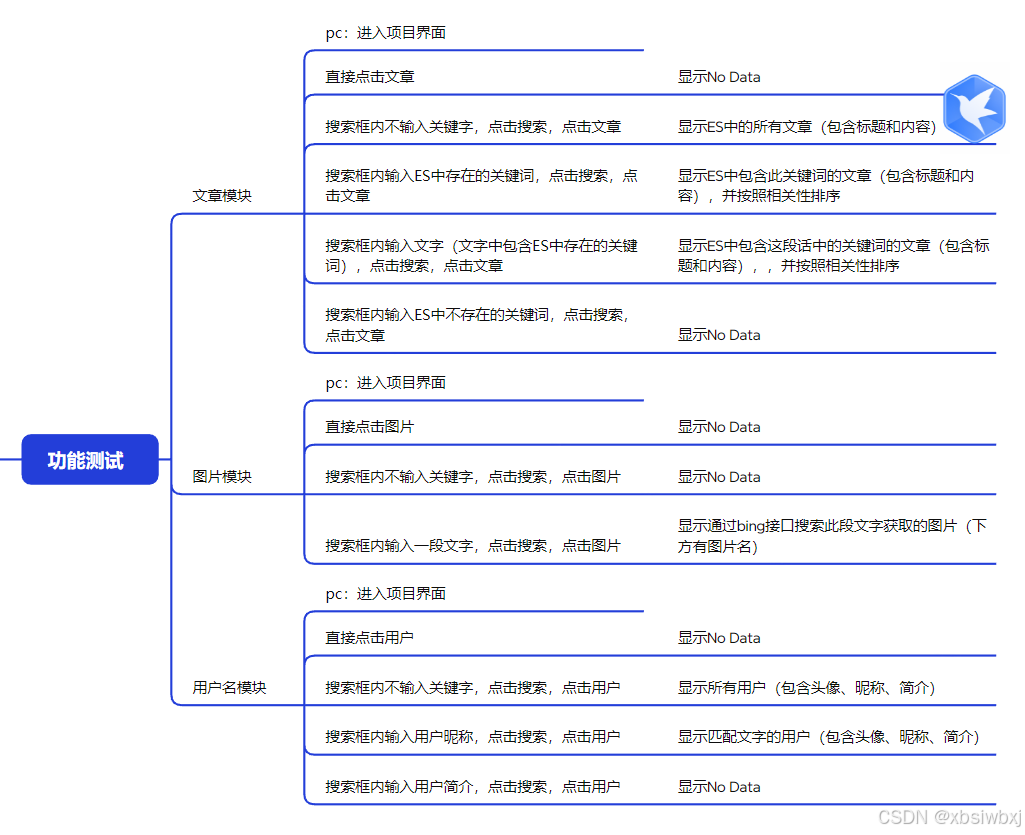Screen dimensions: 1025x835
Task: Click 'pc：进入项目界面' above 直接点击文章
Action: [x=386, y=33]
